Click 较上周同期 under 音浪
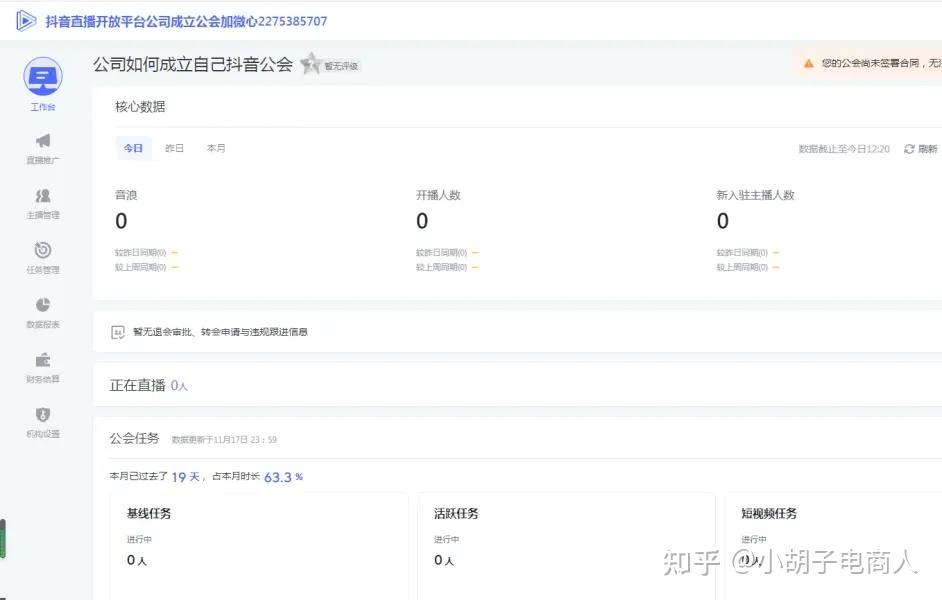Screen dimensions: 942x600 (141, 267)
